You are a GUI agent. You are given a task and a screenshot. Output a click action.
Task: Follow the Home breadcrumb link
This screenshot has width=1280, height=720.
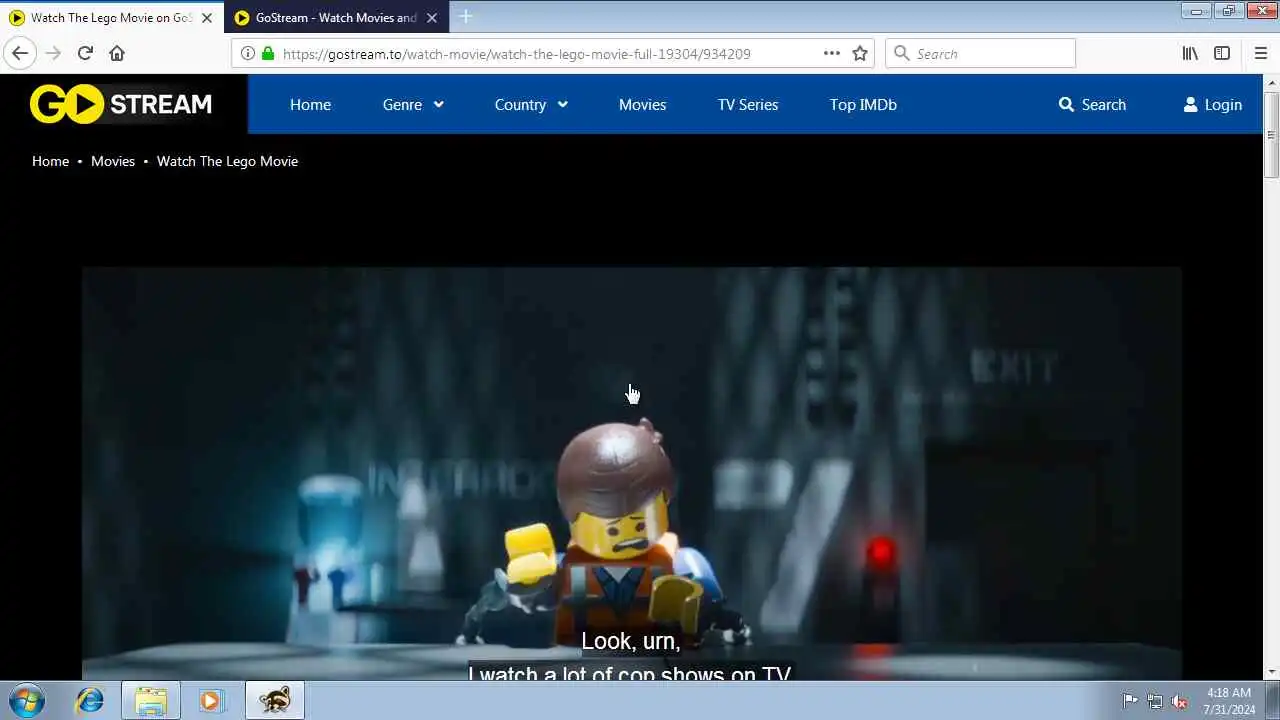click(50, 161)
